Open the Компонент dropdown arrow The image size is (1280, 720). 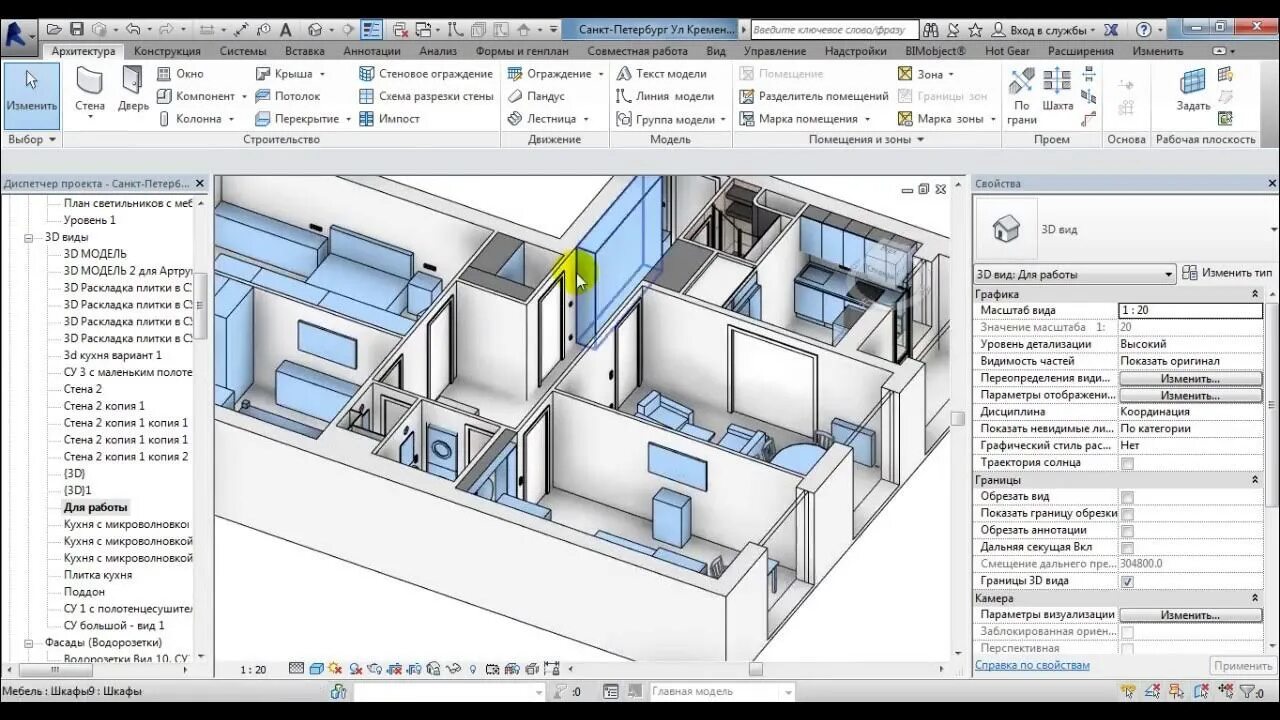coord(243,97)
